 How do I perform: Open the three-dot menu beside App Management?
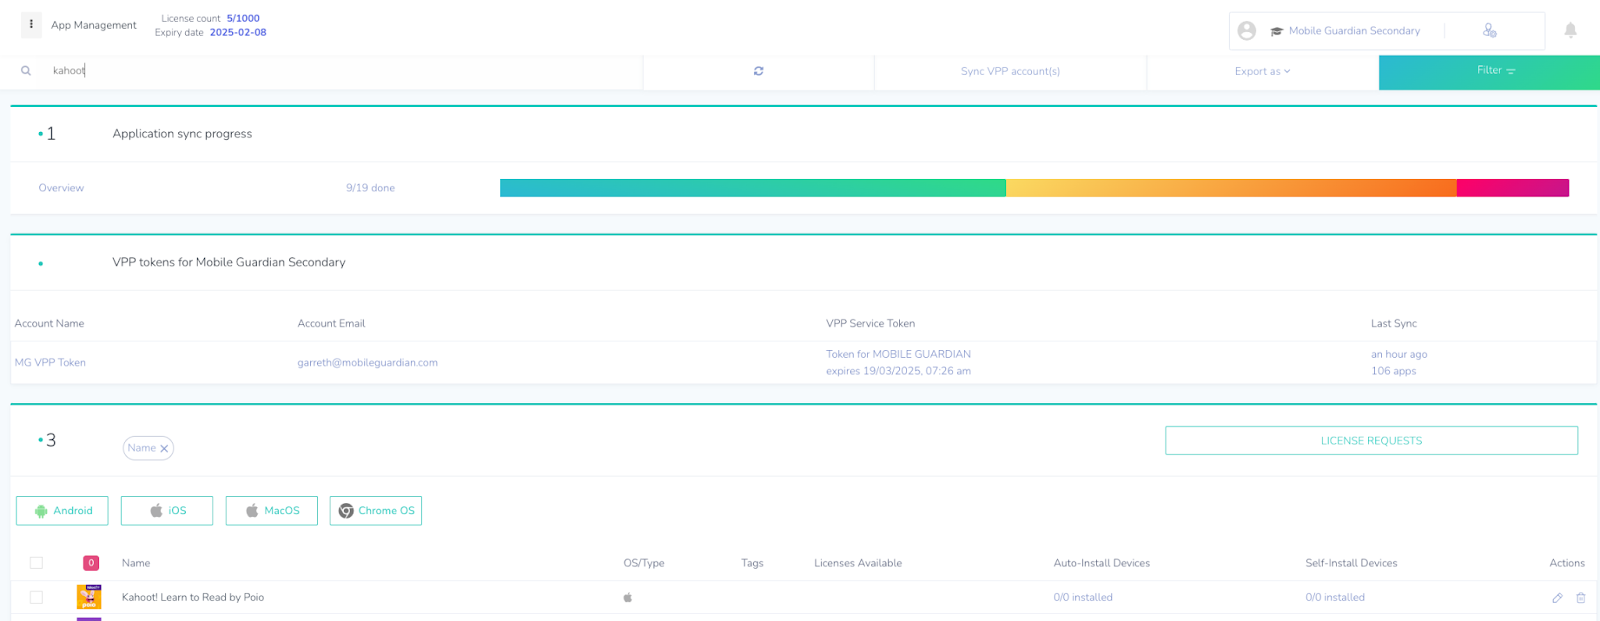click(31, 25)
